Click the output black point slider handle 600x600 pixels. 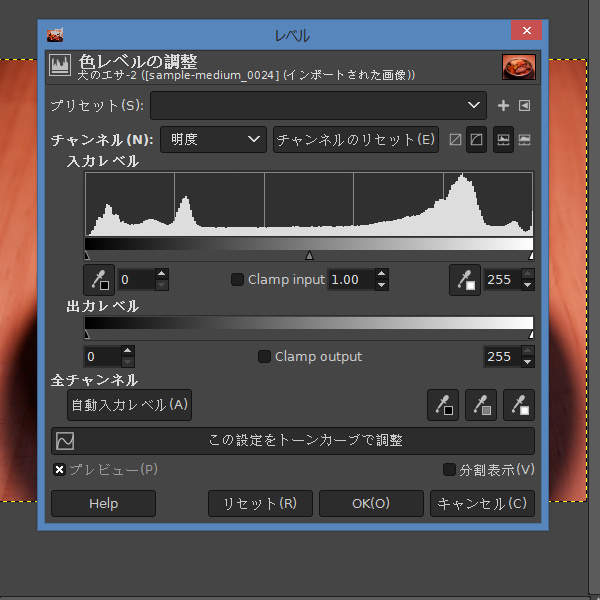[87, 335]
